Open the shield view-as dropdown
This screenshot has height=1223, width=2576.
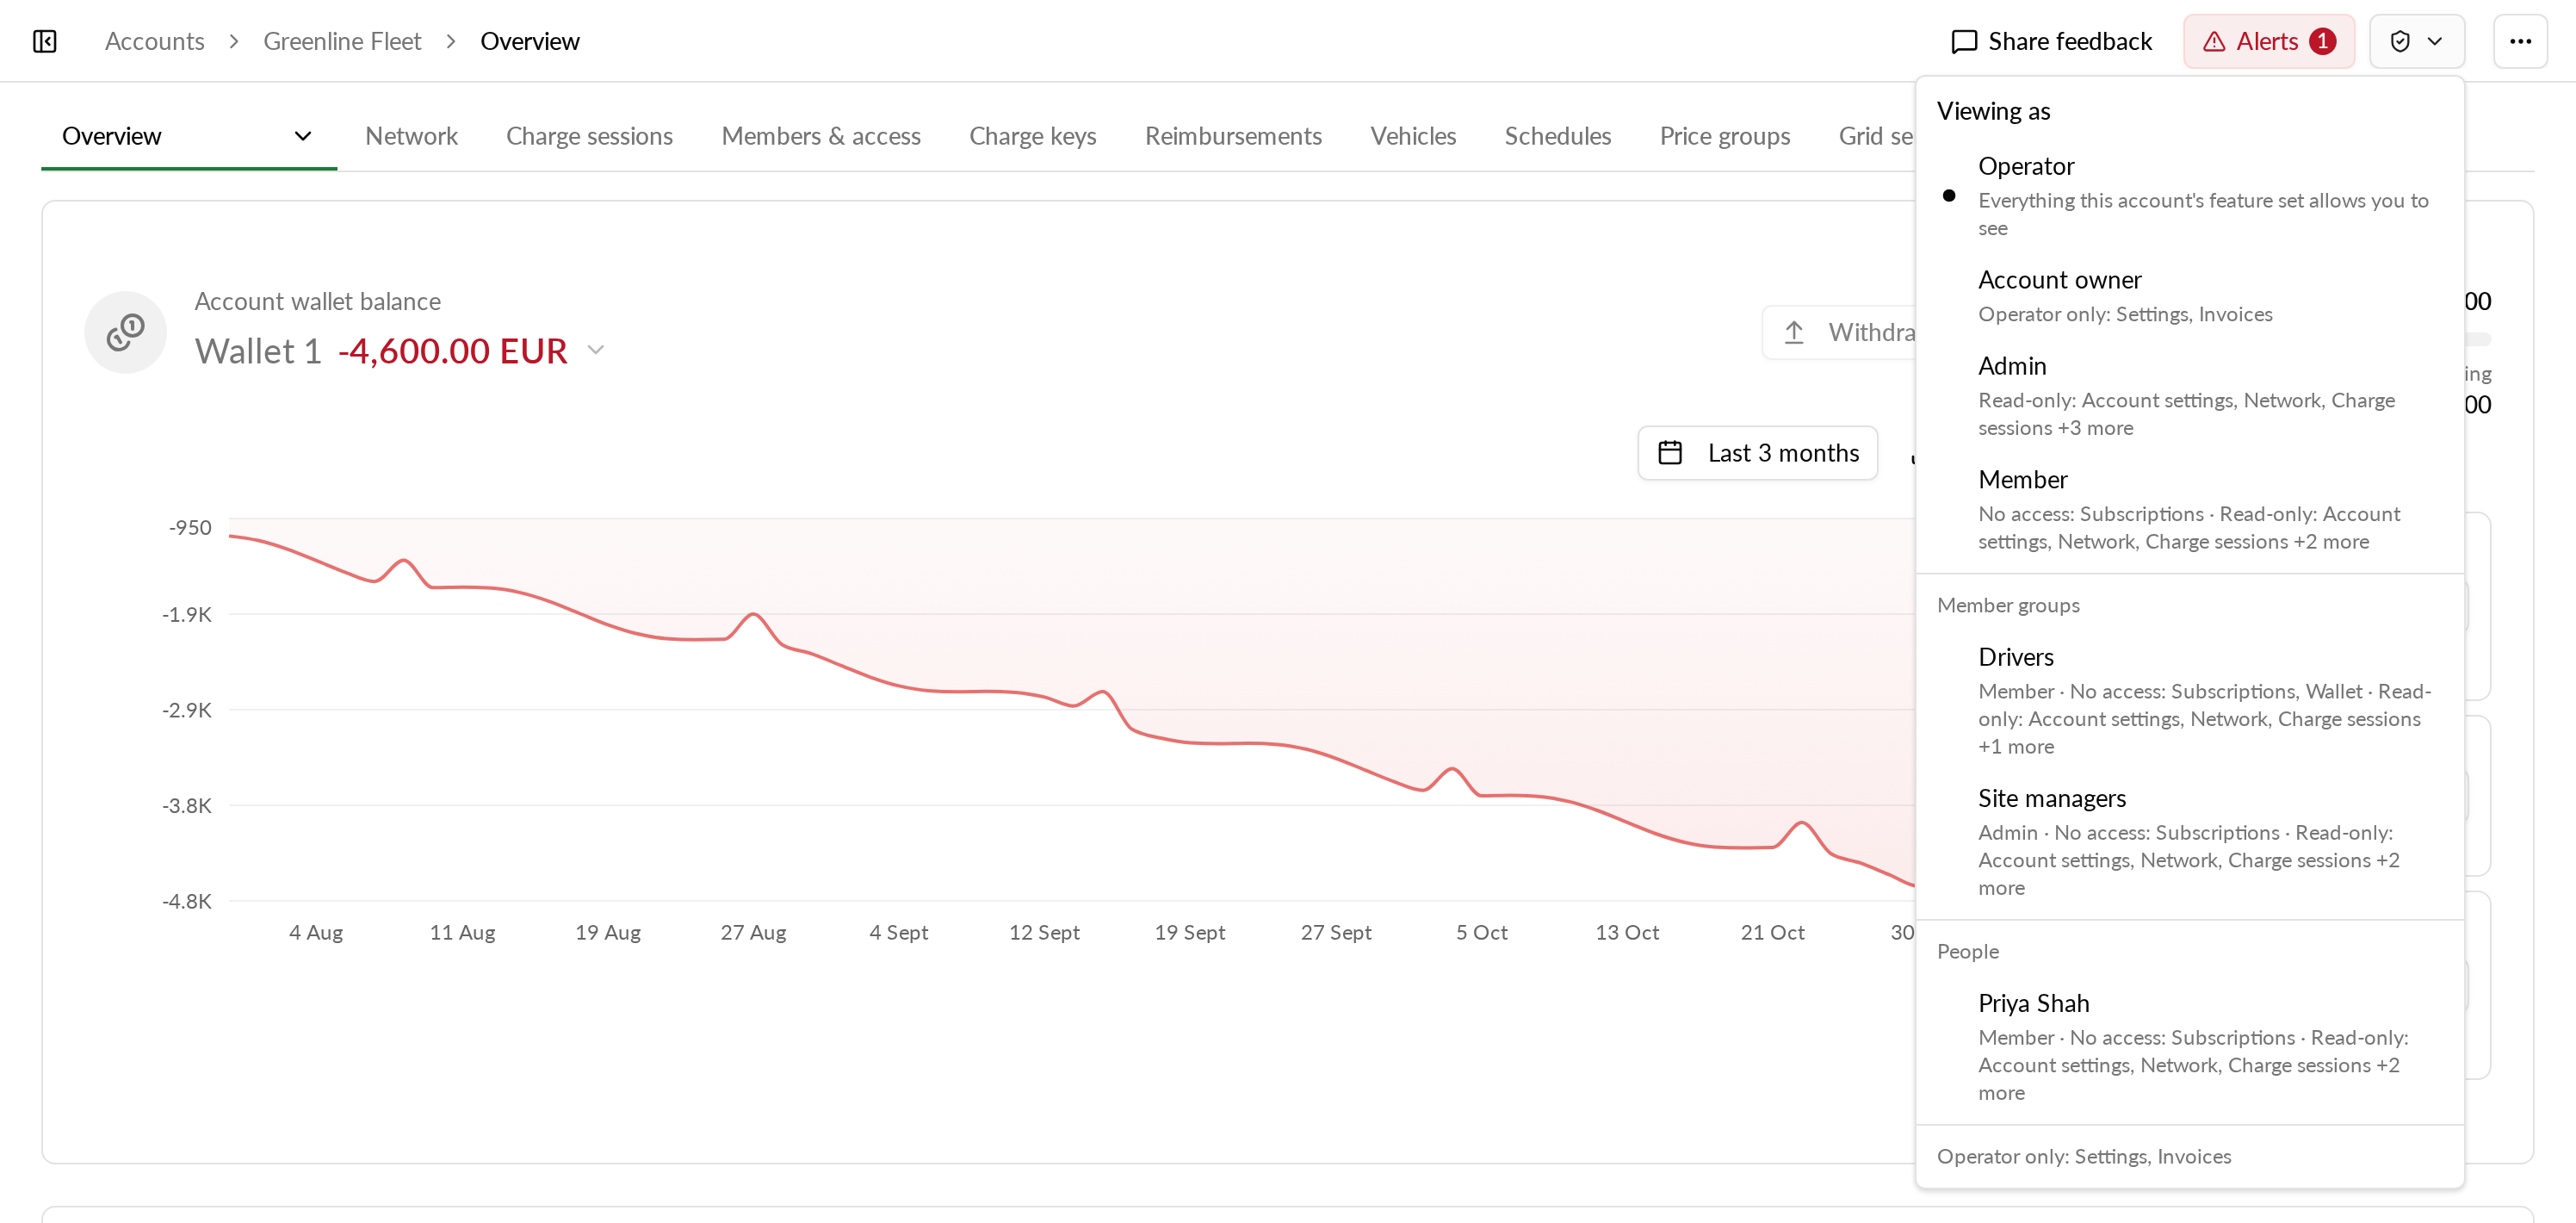coord(2416,41)
